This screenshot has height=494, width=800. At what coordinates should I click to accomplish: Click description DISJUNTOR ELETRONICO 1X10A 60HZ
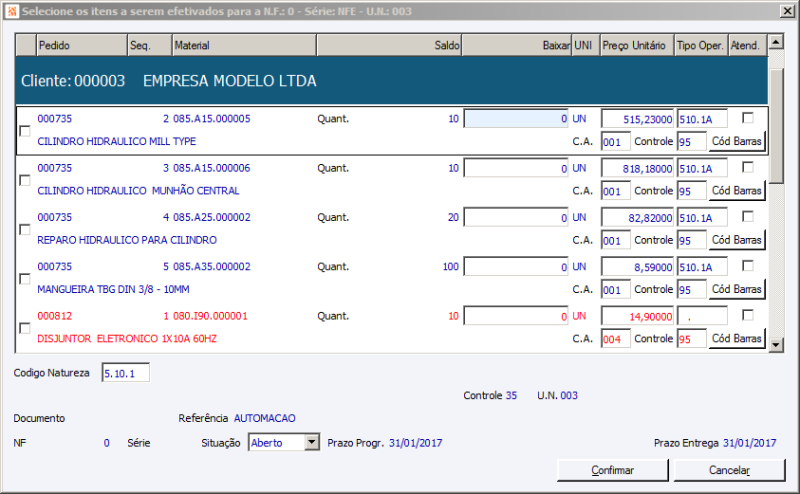(x=127, y=338)
